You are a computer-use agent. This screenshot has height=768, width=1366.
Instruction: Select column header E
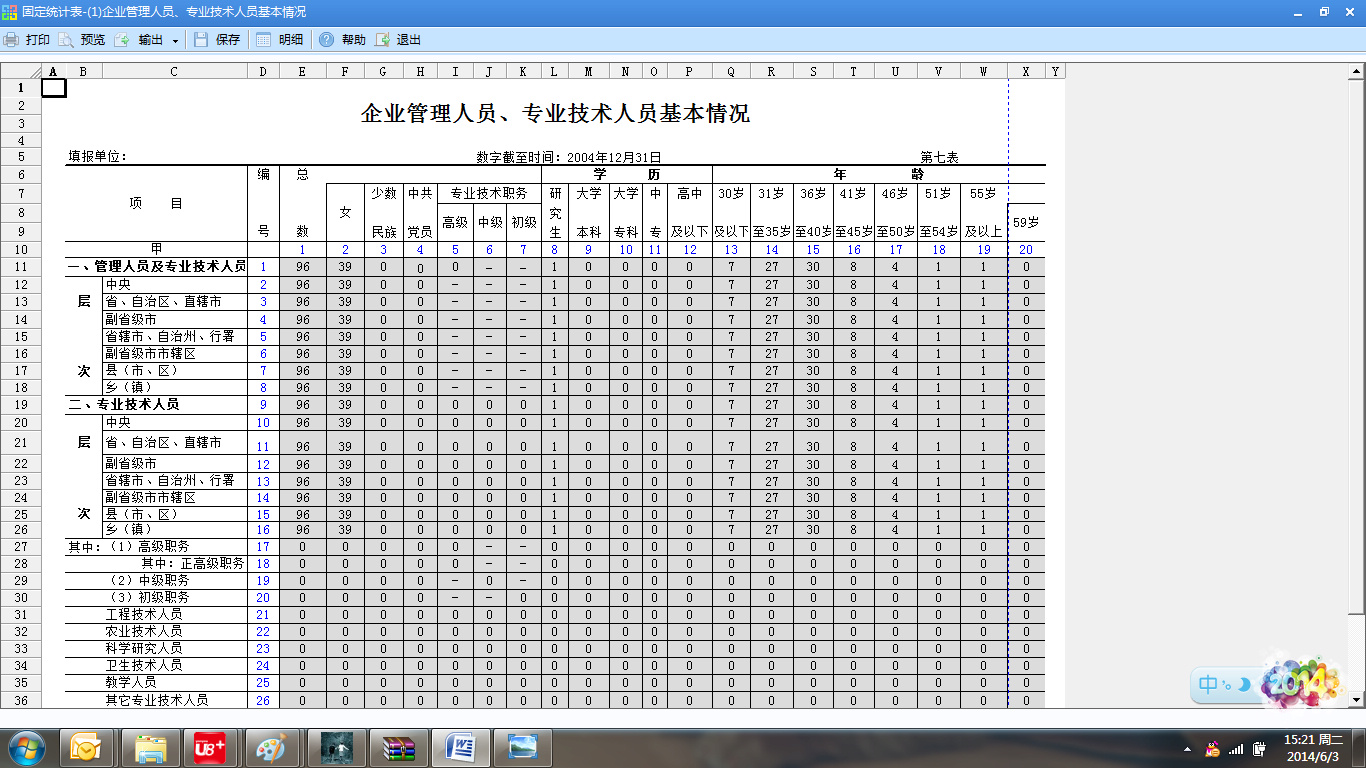pyautogui.click(x=303, y=71)
